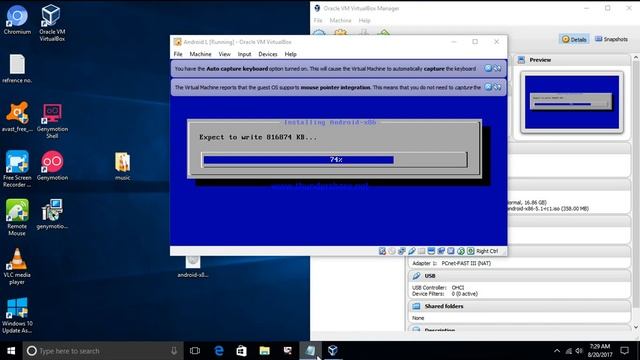Viewport: 640px width, 360px height.
Task: Open File Explorer from taskbar
Action: (264, 351)
